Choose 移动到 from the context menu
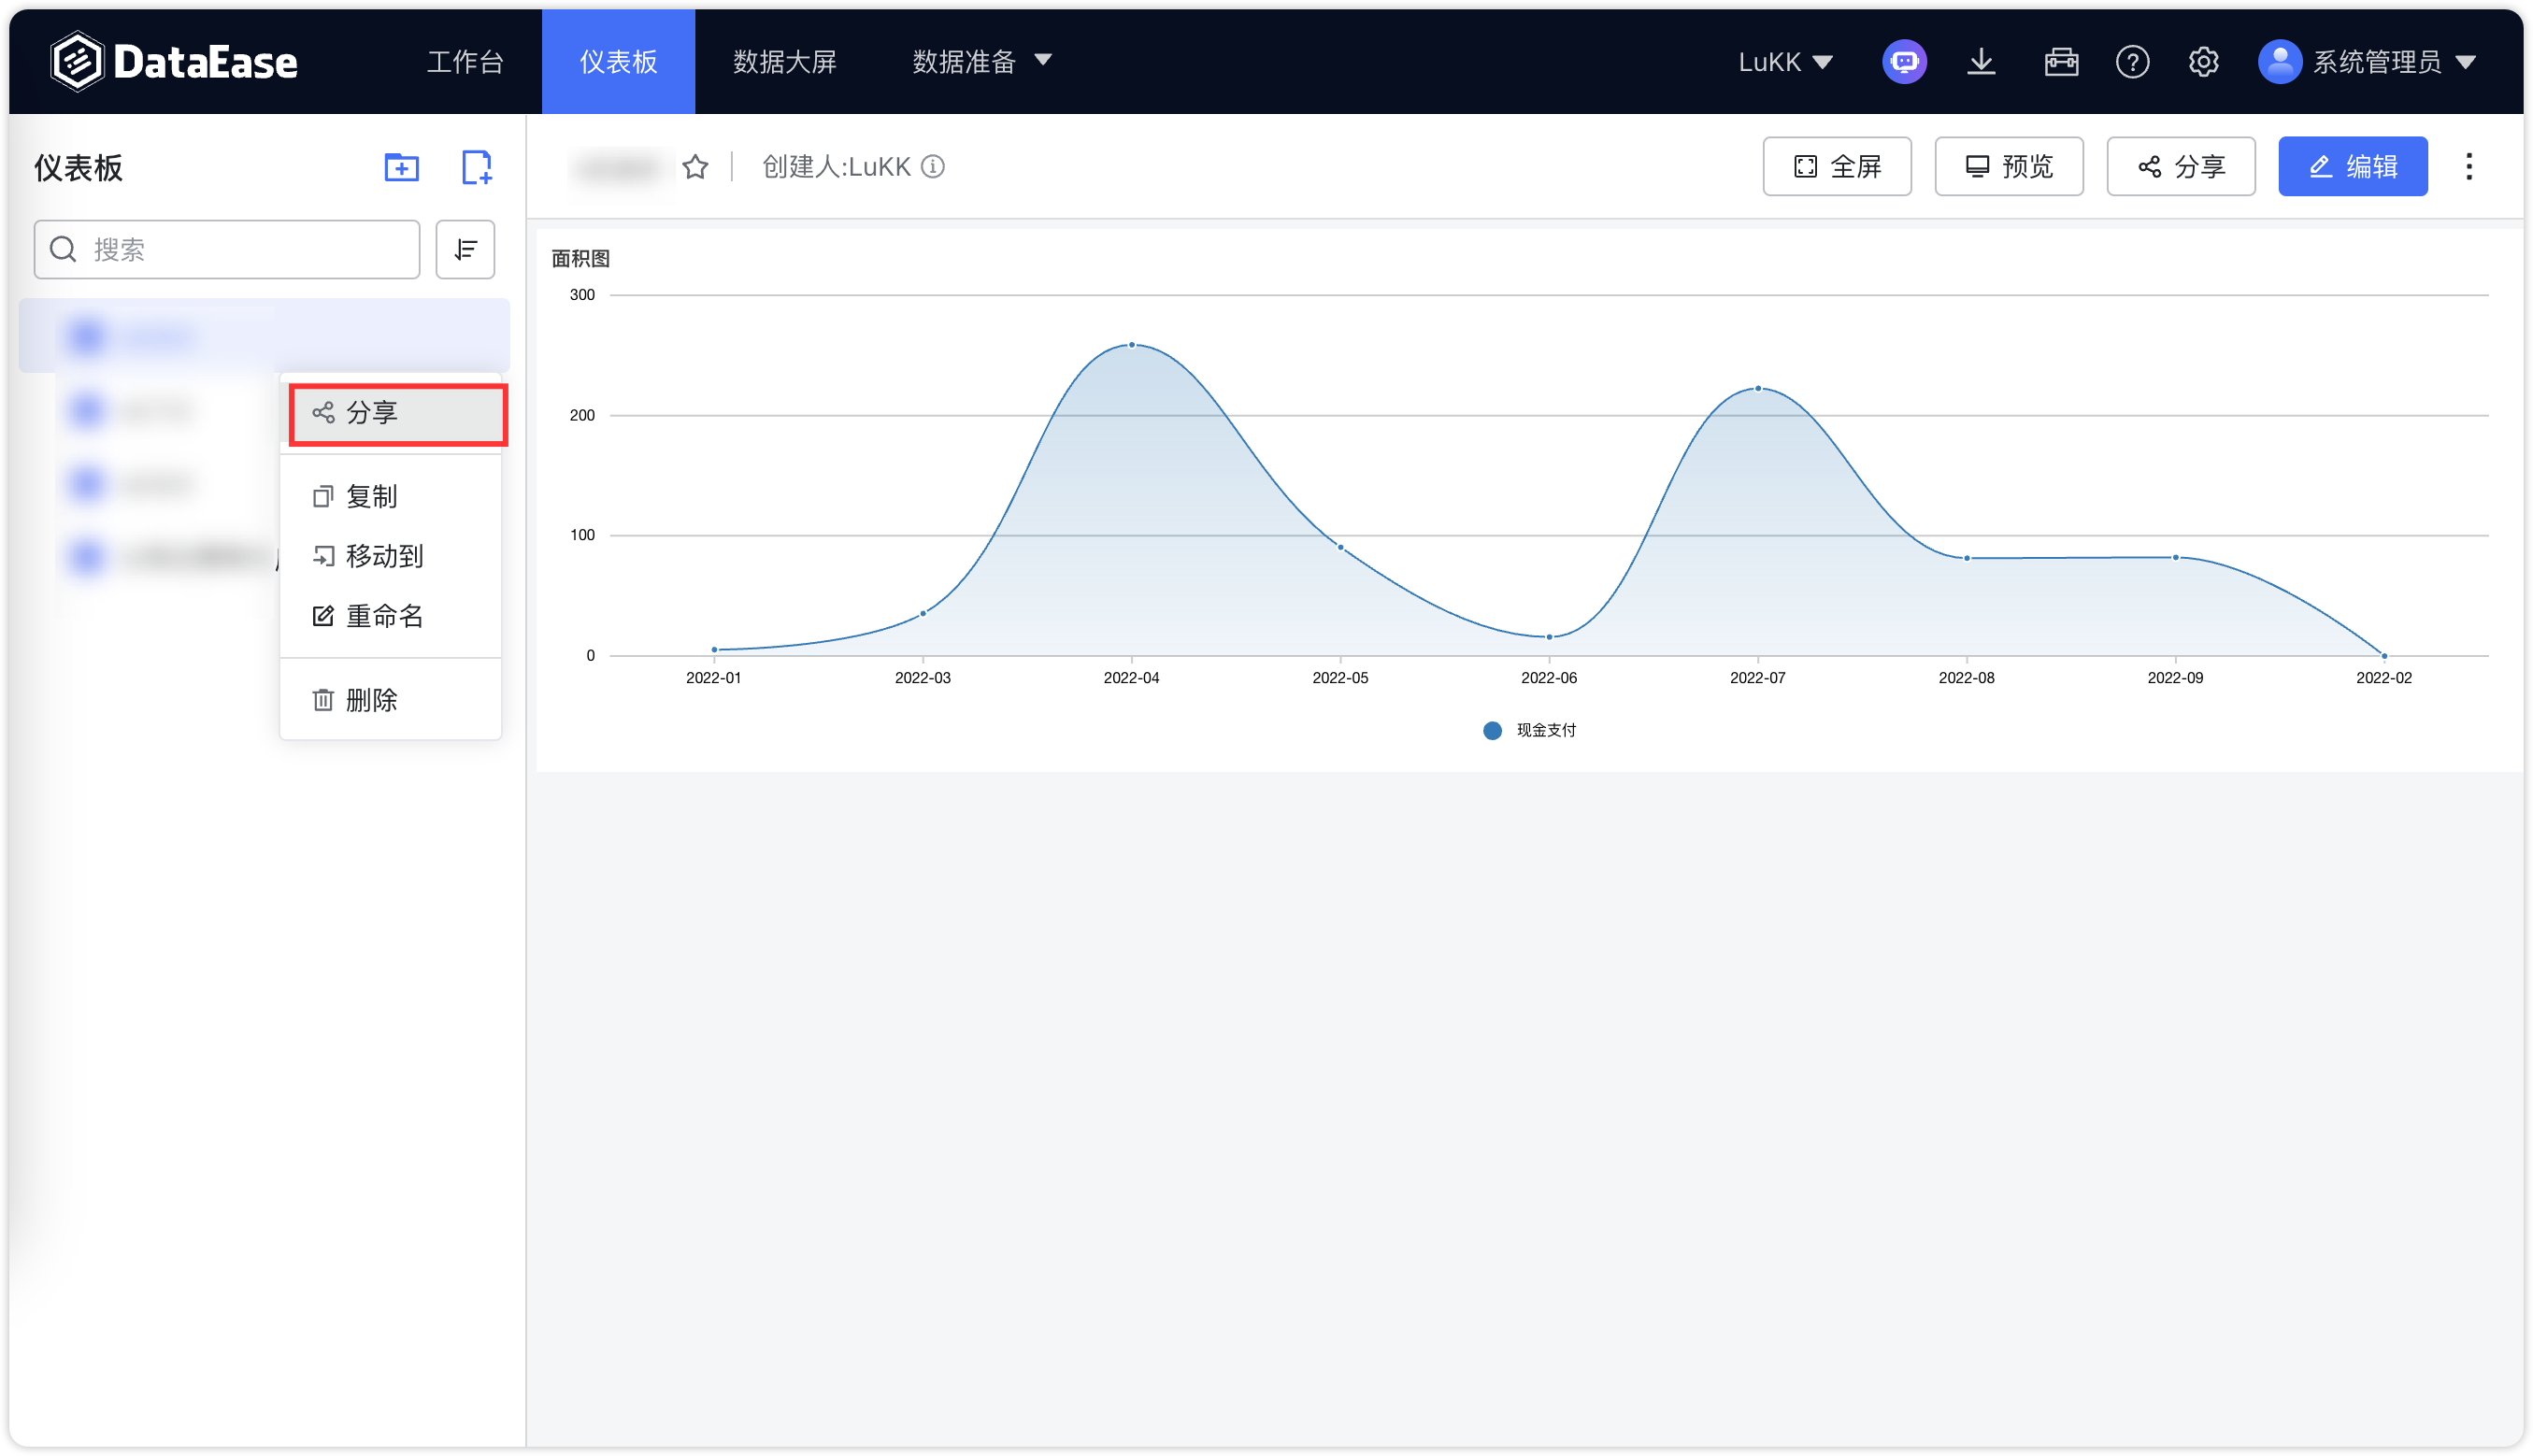2533x1456 pixels. (391, 556)
